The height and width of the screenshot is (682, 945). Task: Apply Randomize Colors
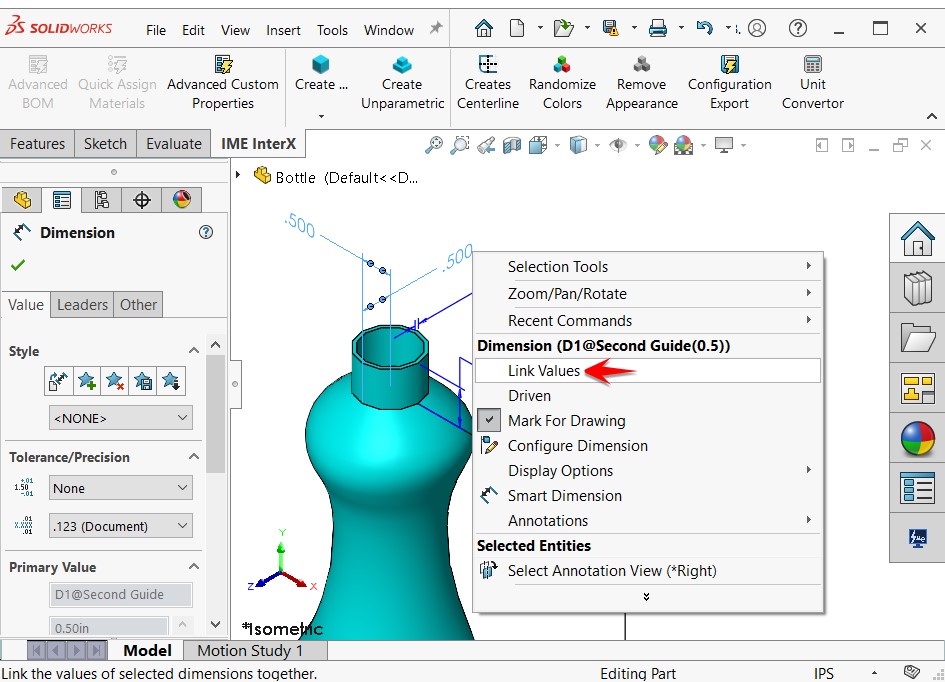click(562, 83)
